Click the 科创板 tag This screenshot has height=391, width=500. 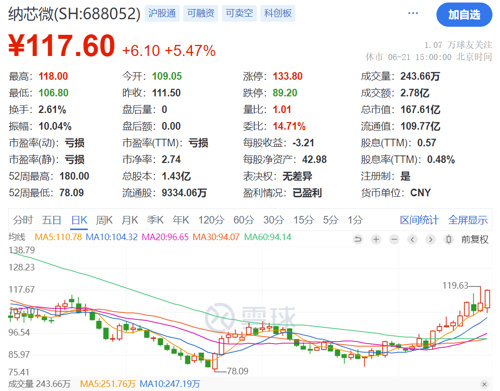278,13
